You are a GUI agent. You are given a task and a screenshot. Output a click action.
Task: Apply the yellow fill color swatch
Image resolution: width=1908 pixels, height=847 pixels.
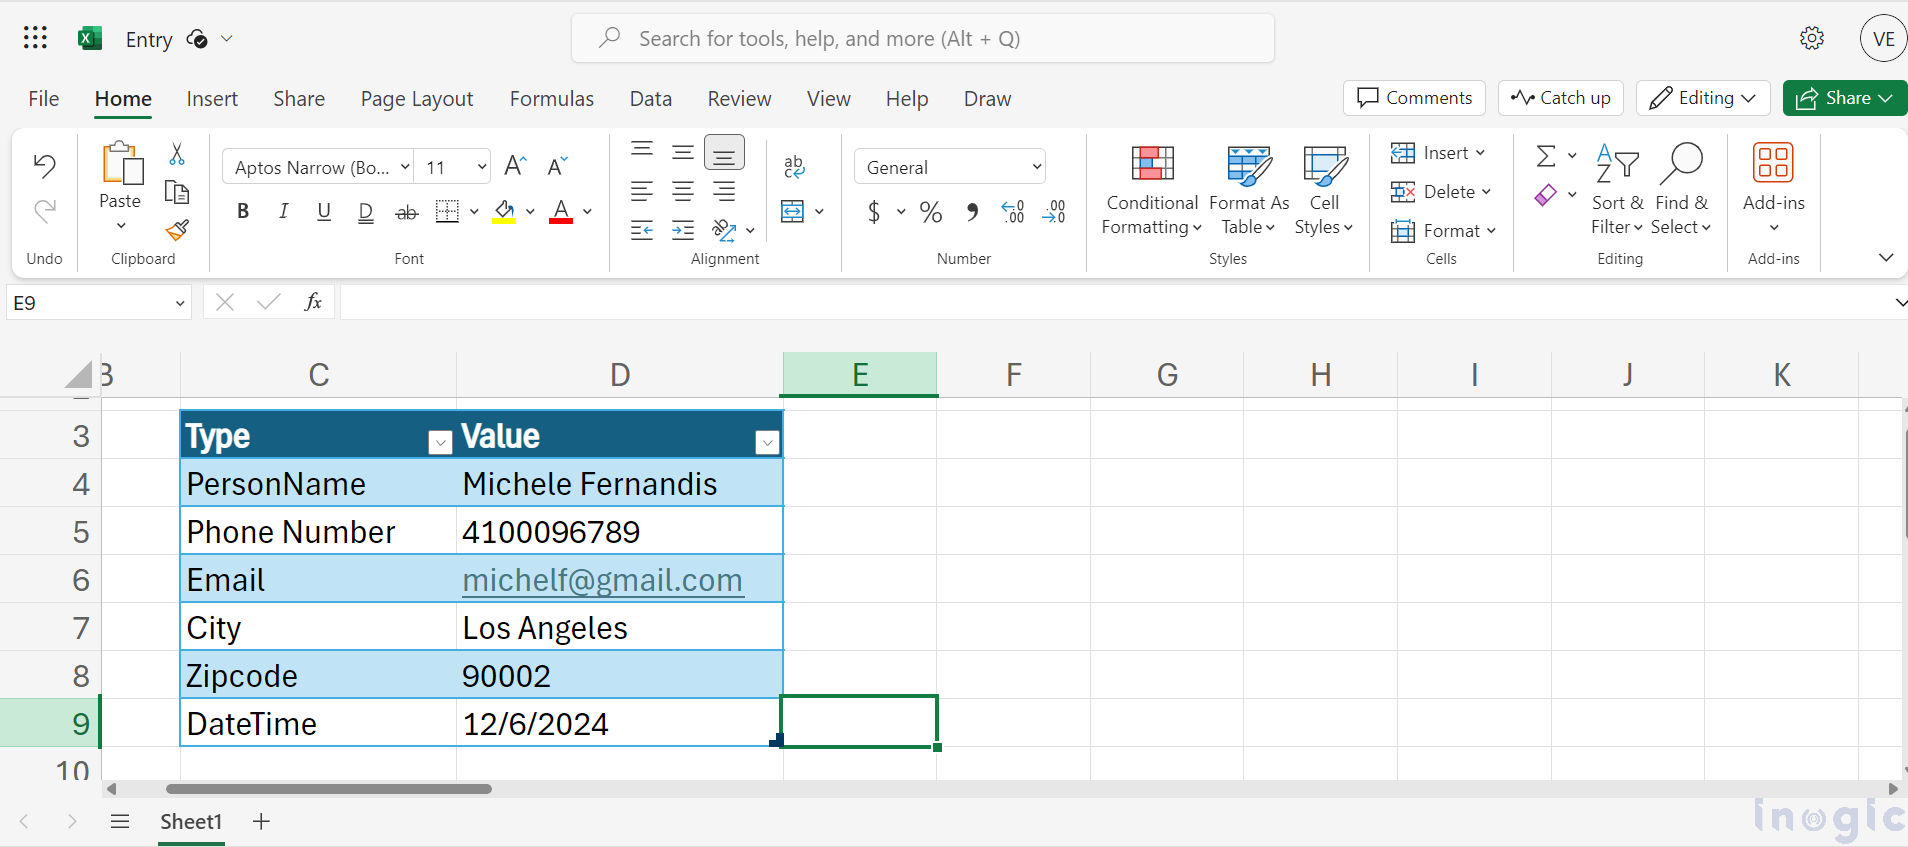504,212
